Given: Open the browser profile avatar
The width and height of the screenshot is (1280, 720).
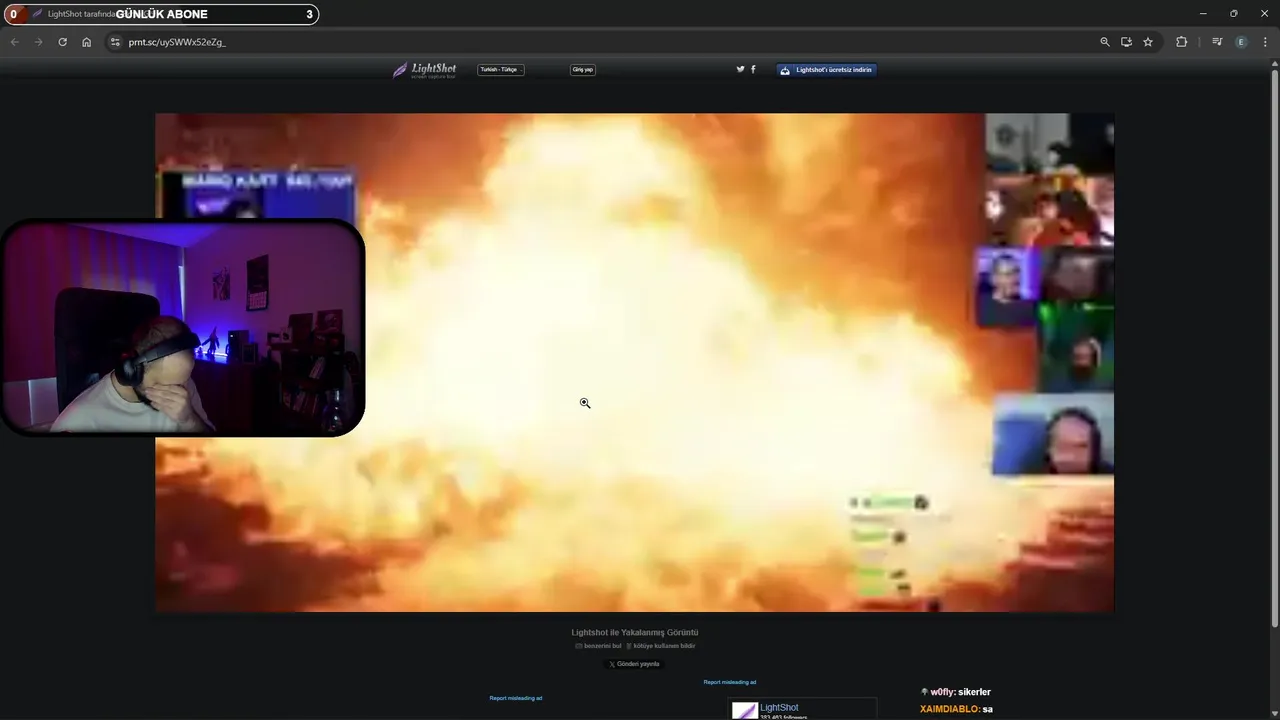Looking at the screenshot, I should point(1241,42).
